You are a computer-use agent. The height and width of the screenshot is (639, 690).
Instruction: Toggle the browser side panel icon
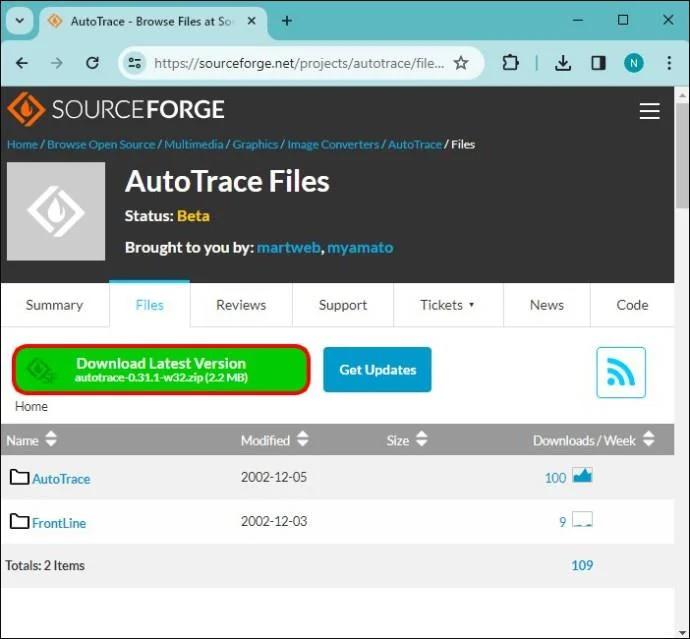(x=598, y=63)
